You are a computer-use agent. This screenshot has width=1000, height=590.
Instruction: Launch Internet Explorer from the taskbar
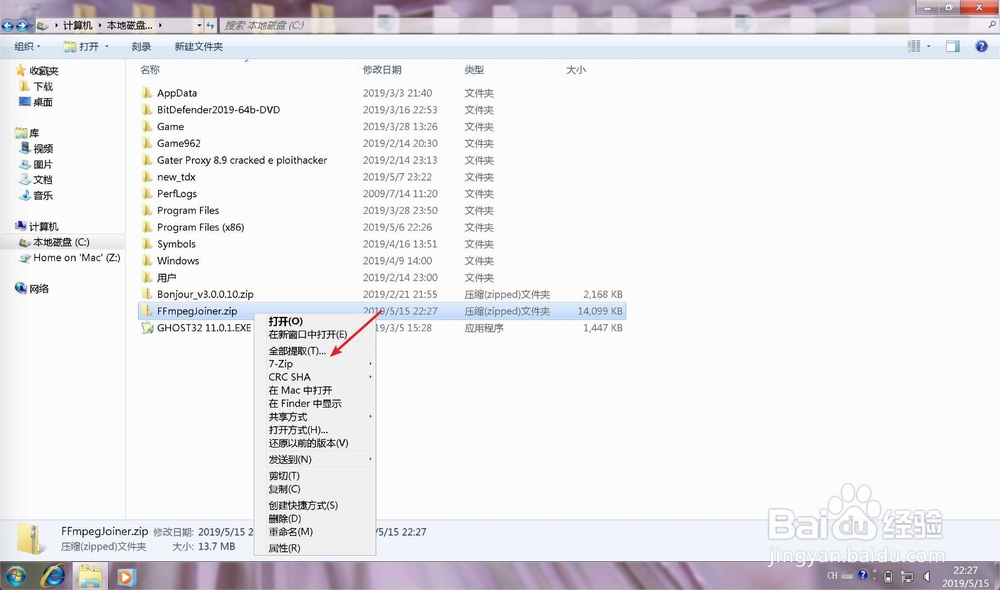coord(53,577)
